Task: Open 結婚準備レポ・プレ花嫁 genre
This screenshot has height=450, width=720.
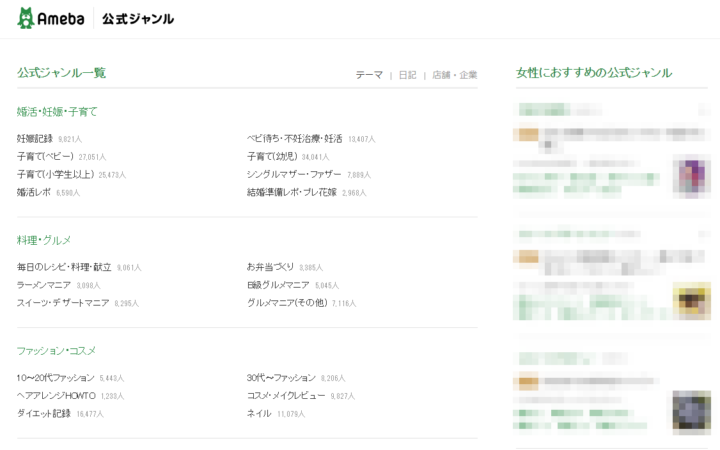Action: pyautogui.click(x=292, y=192)
